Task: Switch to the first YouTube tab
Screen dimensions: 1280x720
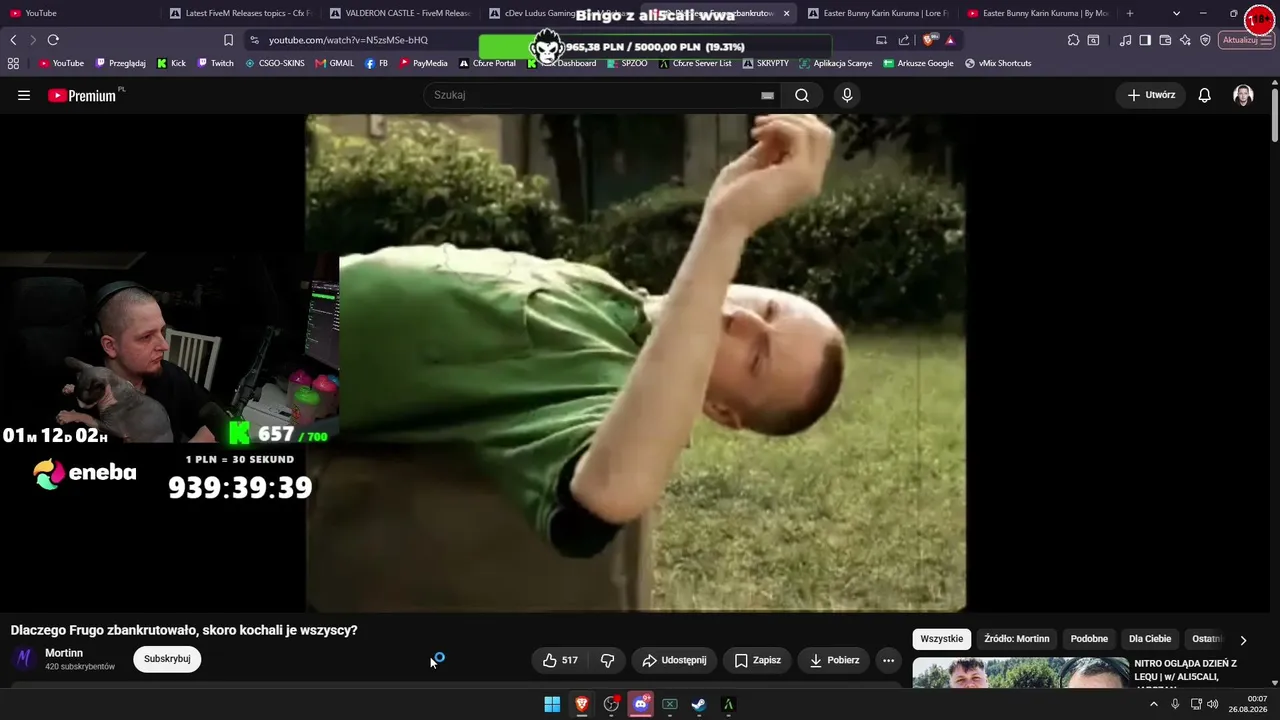Action: 81,13
